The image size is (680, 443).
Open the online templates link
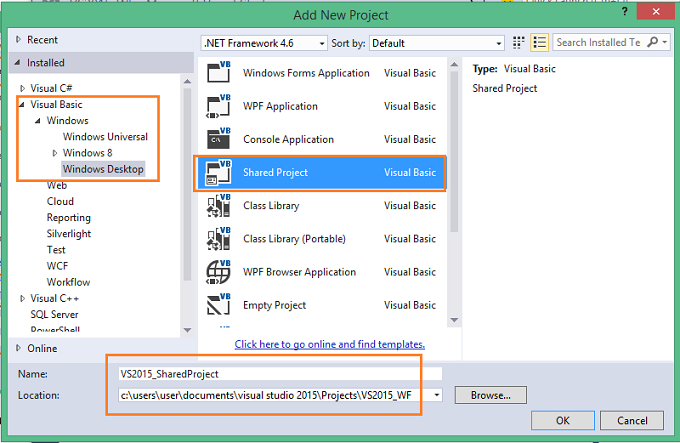[330, 344]
